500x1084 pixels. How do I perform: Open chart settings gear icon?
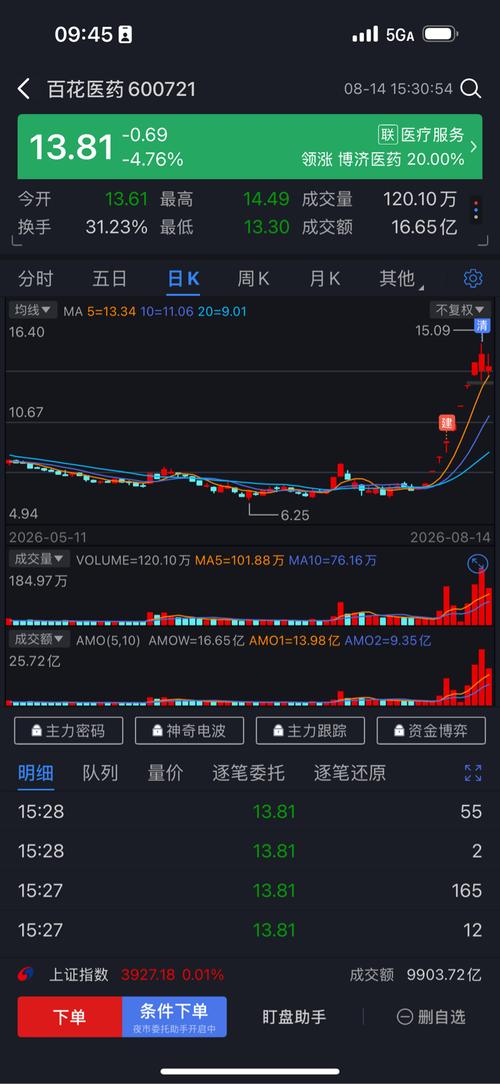click(473, 279)
